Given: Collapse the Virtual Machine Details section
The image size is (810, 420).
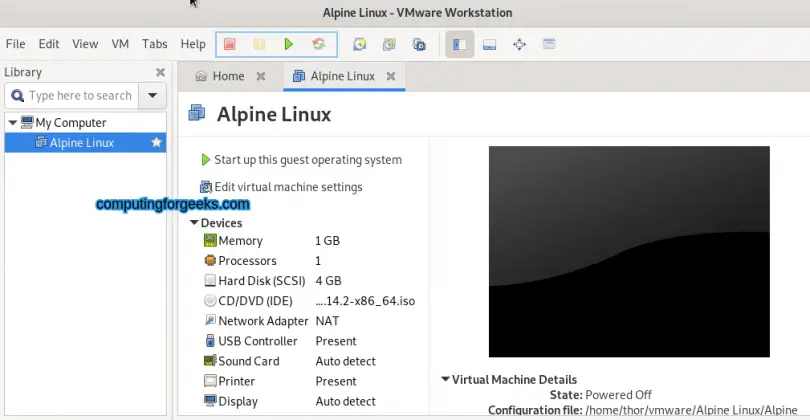Looking at the screenshot, I should [445, 379].
